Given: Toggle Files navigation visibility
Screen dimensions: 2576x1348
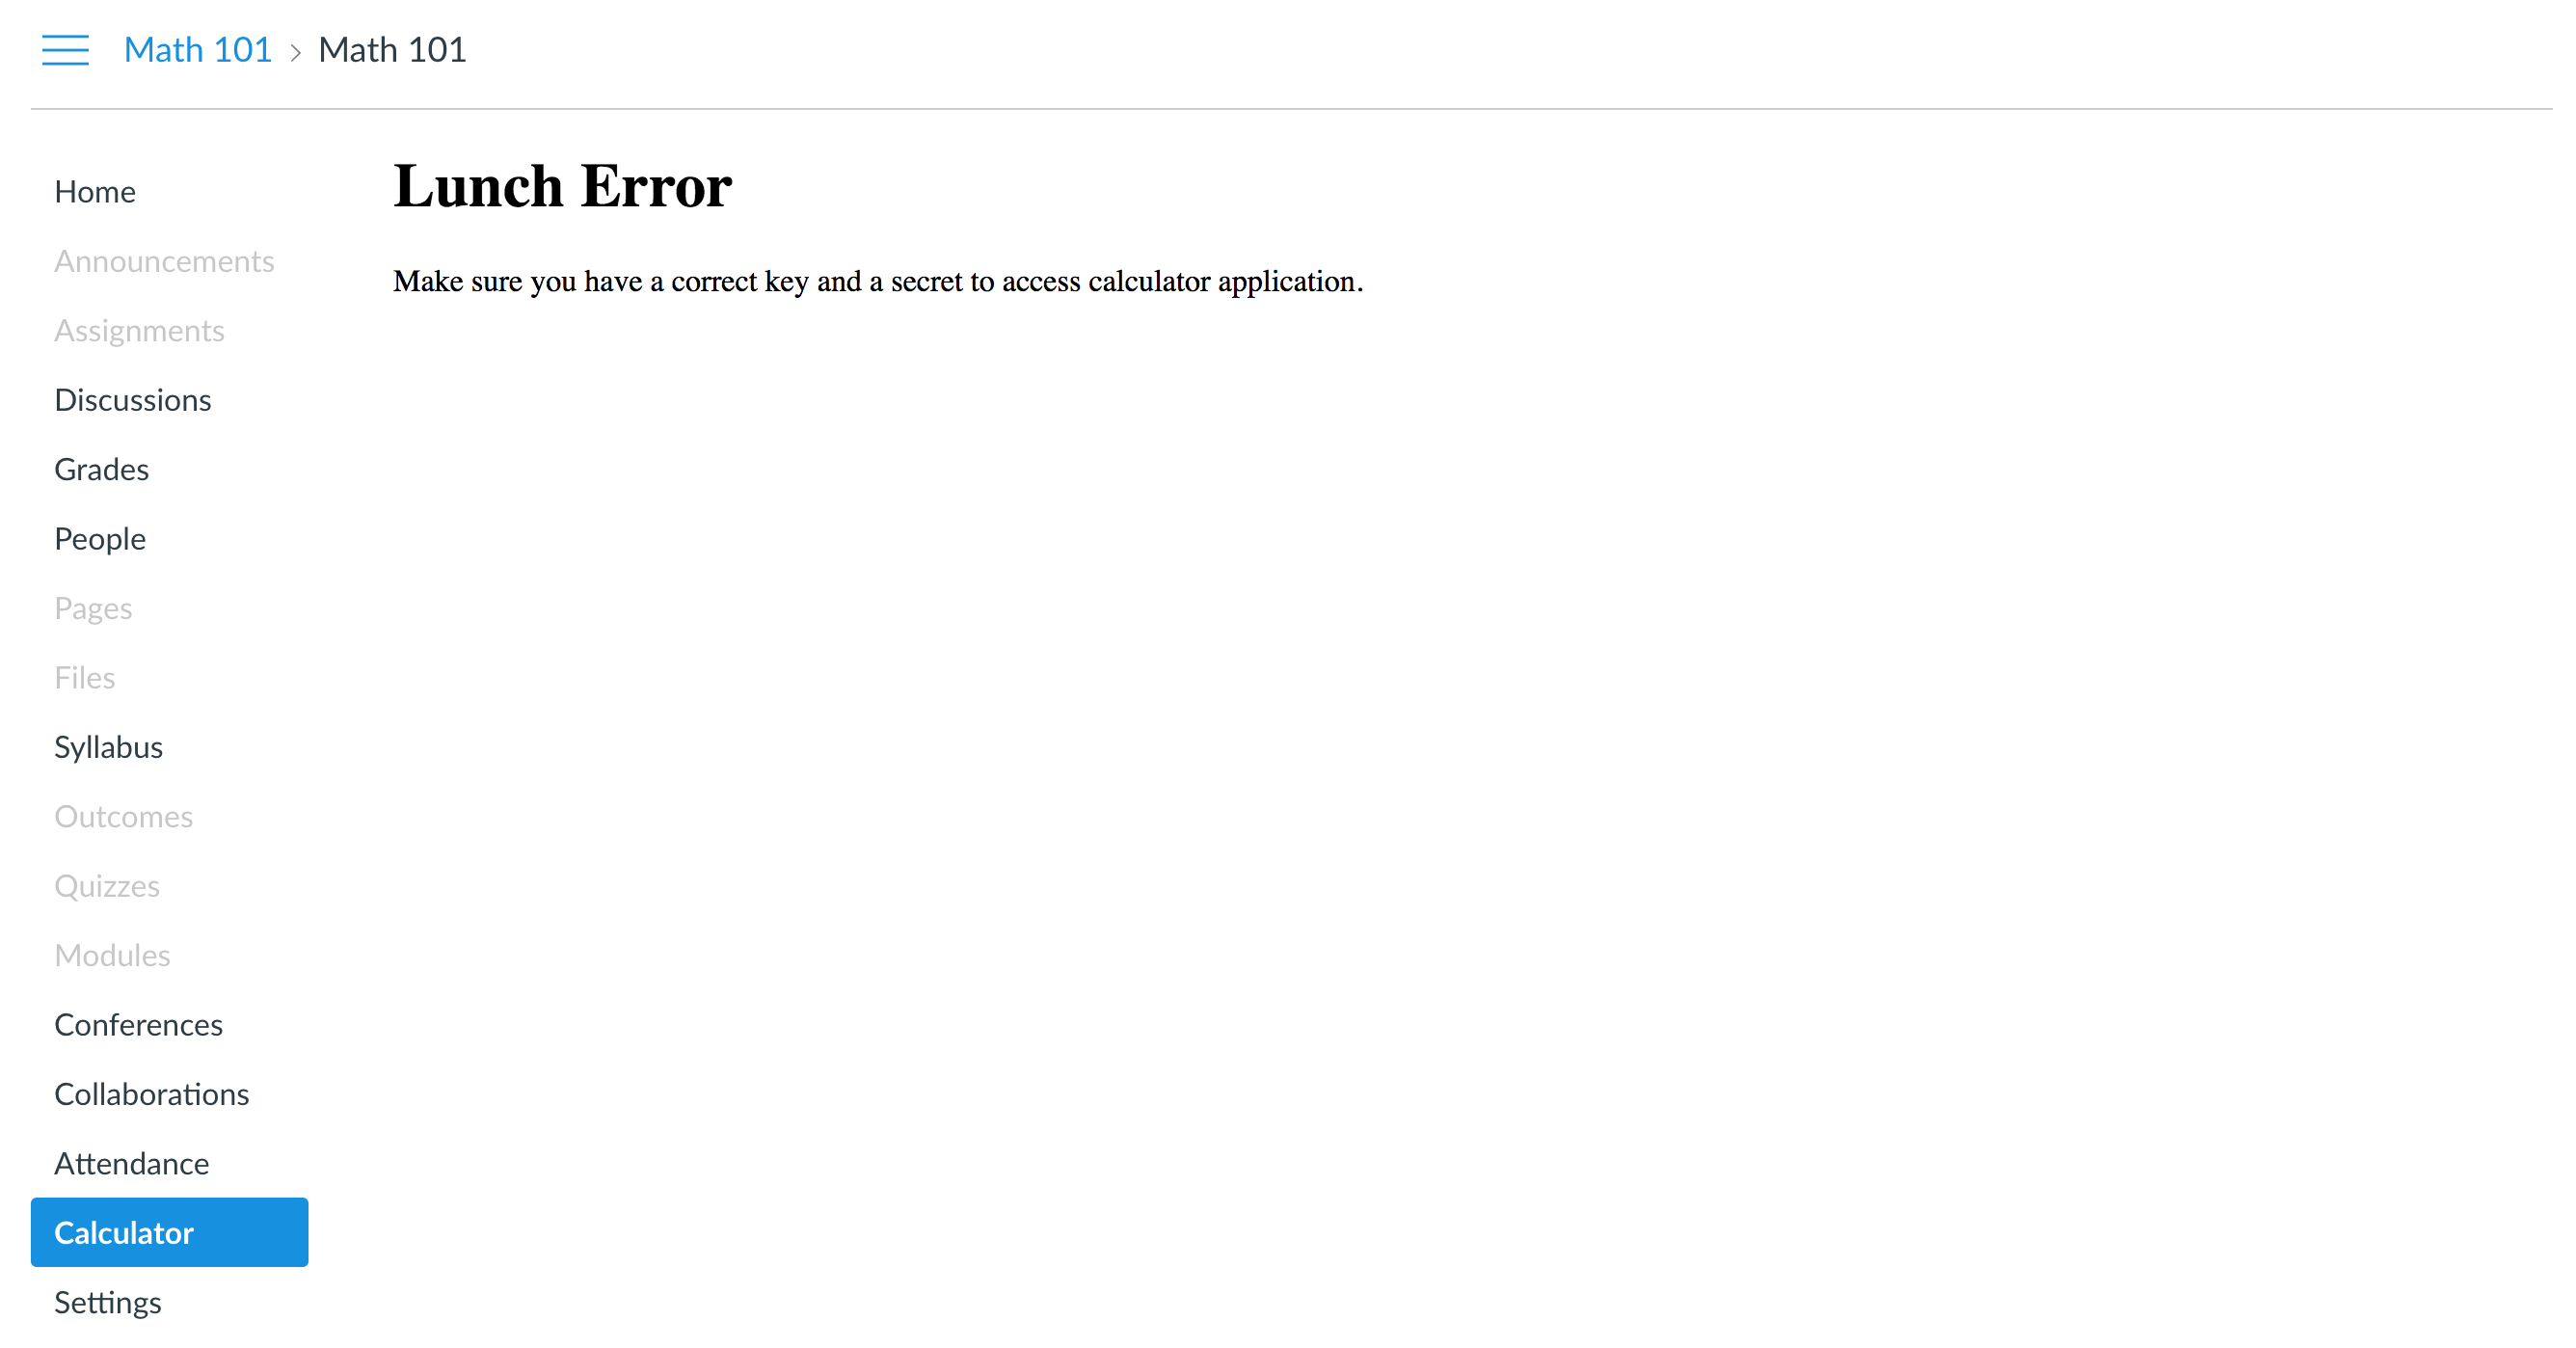Looking at the screenshot, I should 84,677.
